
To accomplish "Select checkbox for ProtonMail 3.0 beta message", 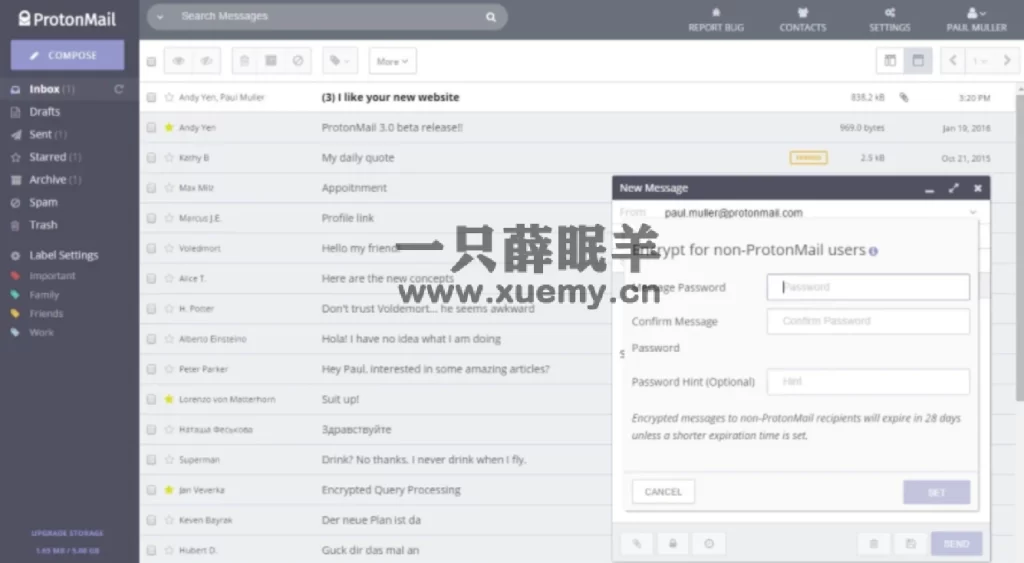I will (152, 127).
